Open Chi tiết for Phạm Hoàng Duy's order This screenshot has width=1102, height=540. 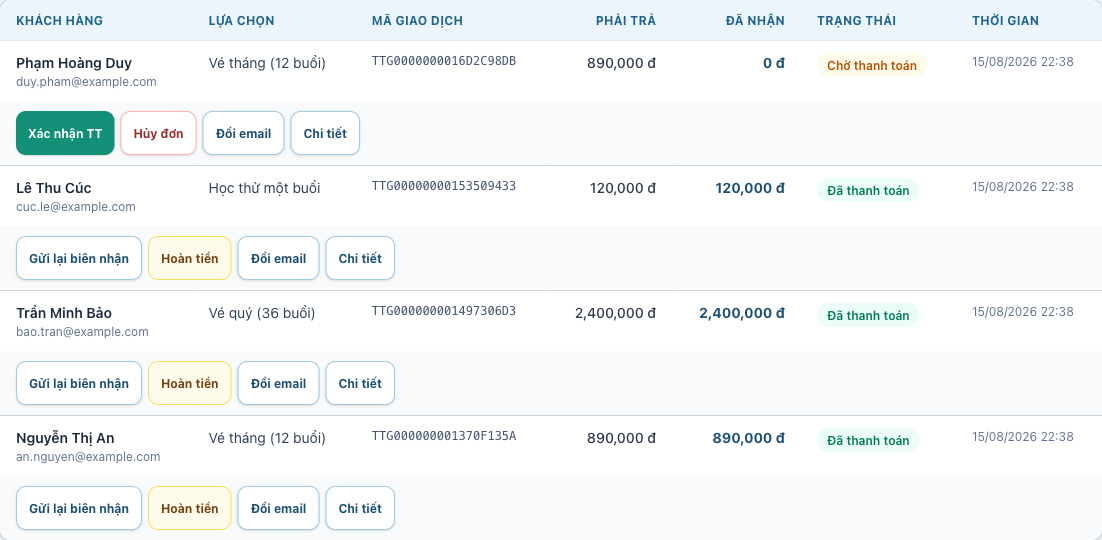pyautogui.click(x=325, y=133)
